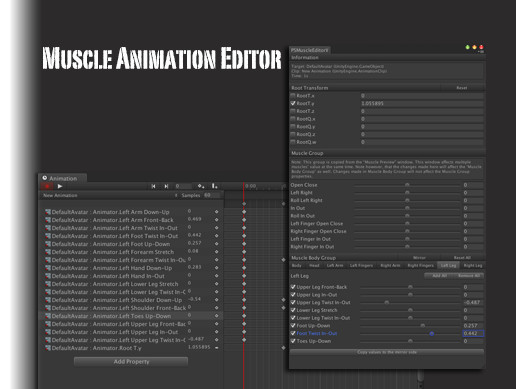516x389 pixels.
Task: Click the property icon for Animator.Root T.y
Action: pos(48,348)
